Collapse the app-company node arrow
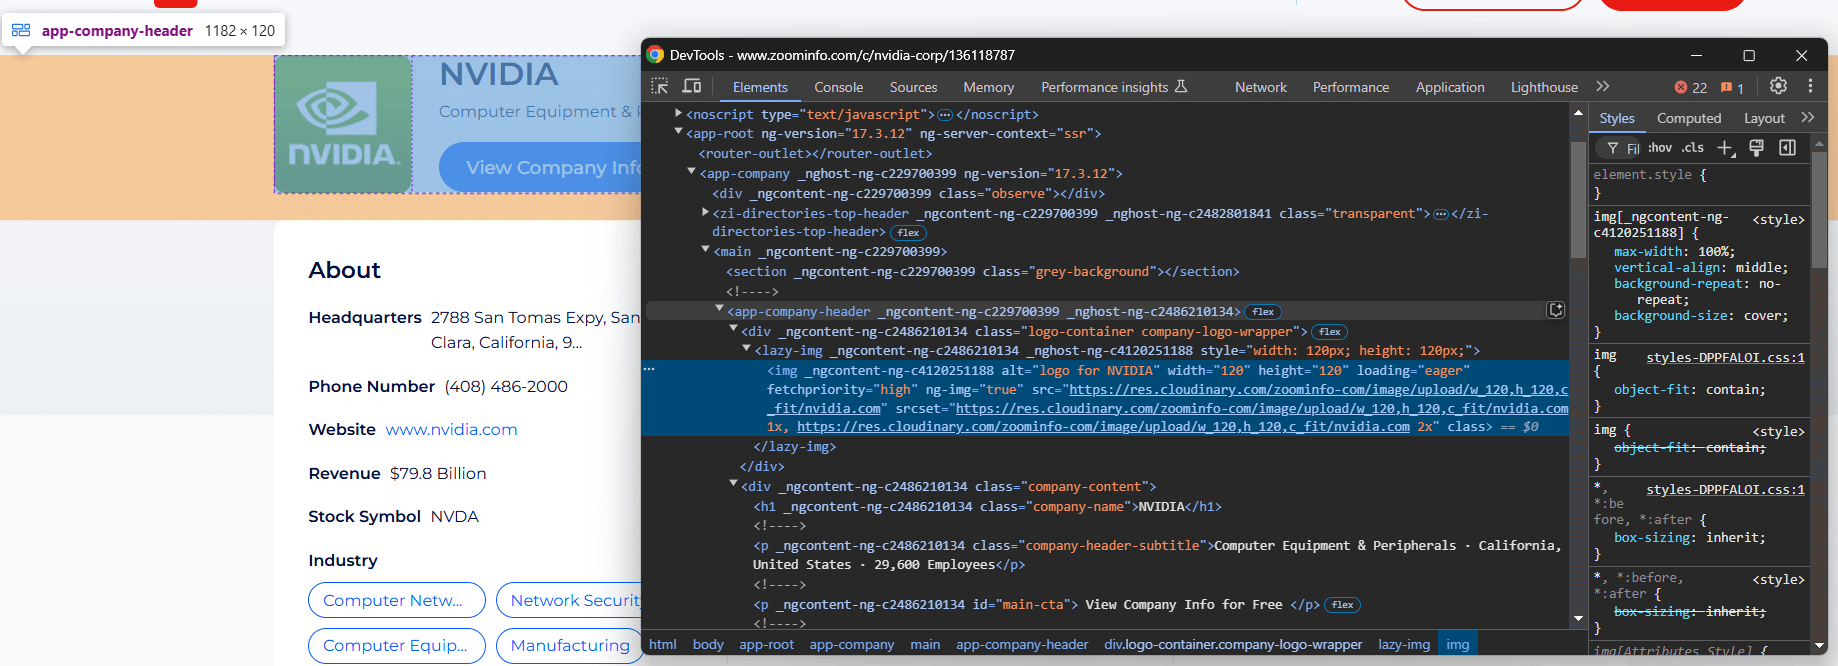 click(x=691, y=172)
